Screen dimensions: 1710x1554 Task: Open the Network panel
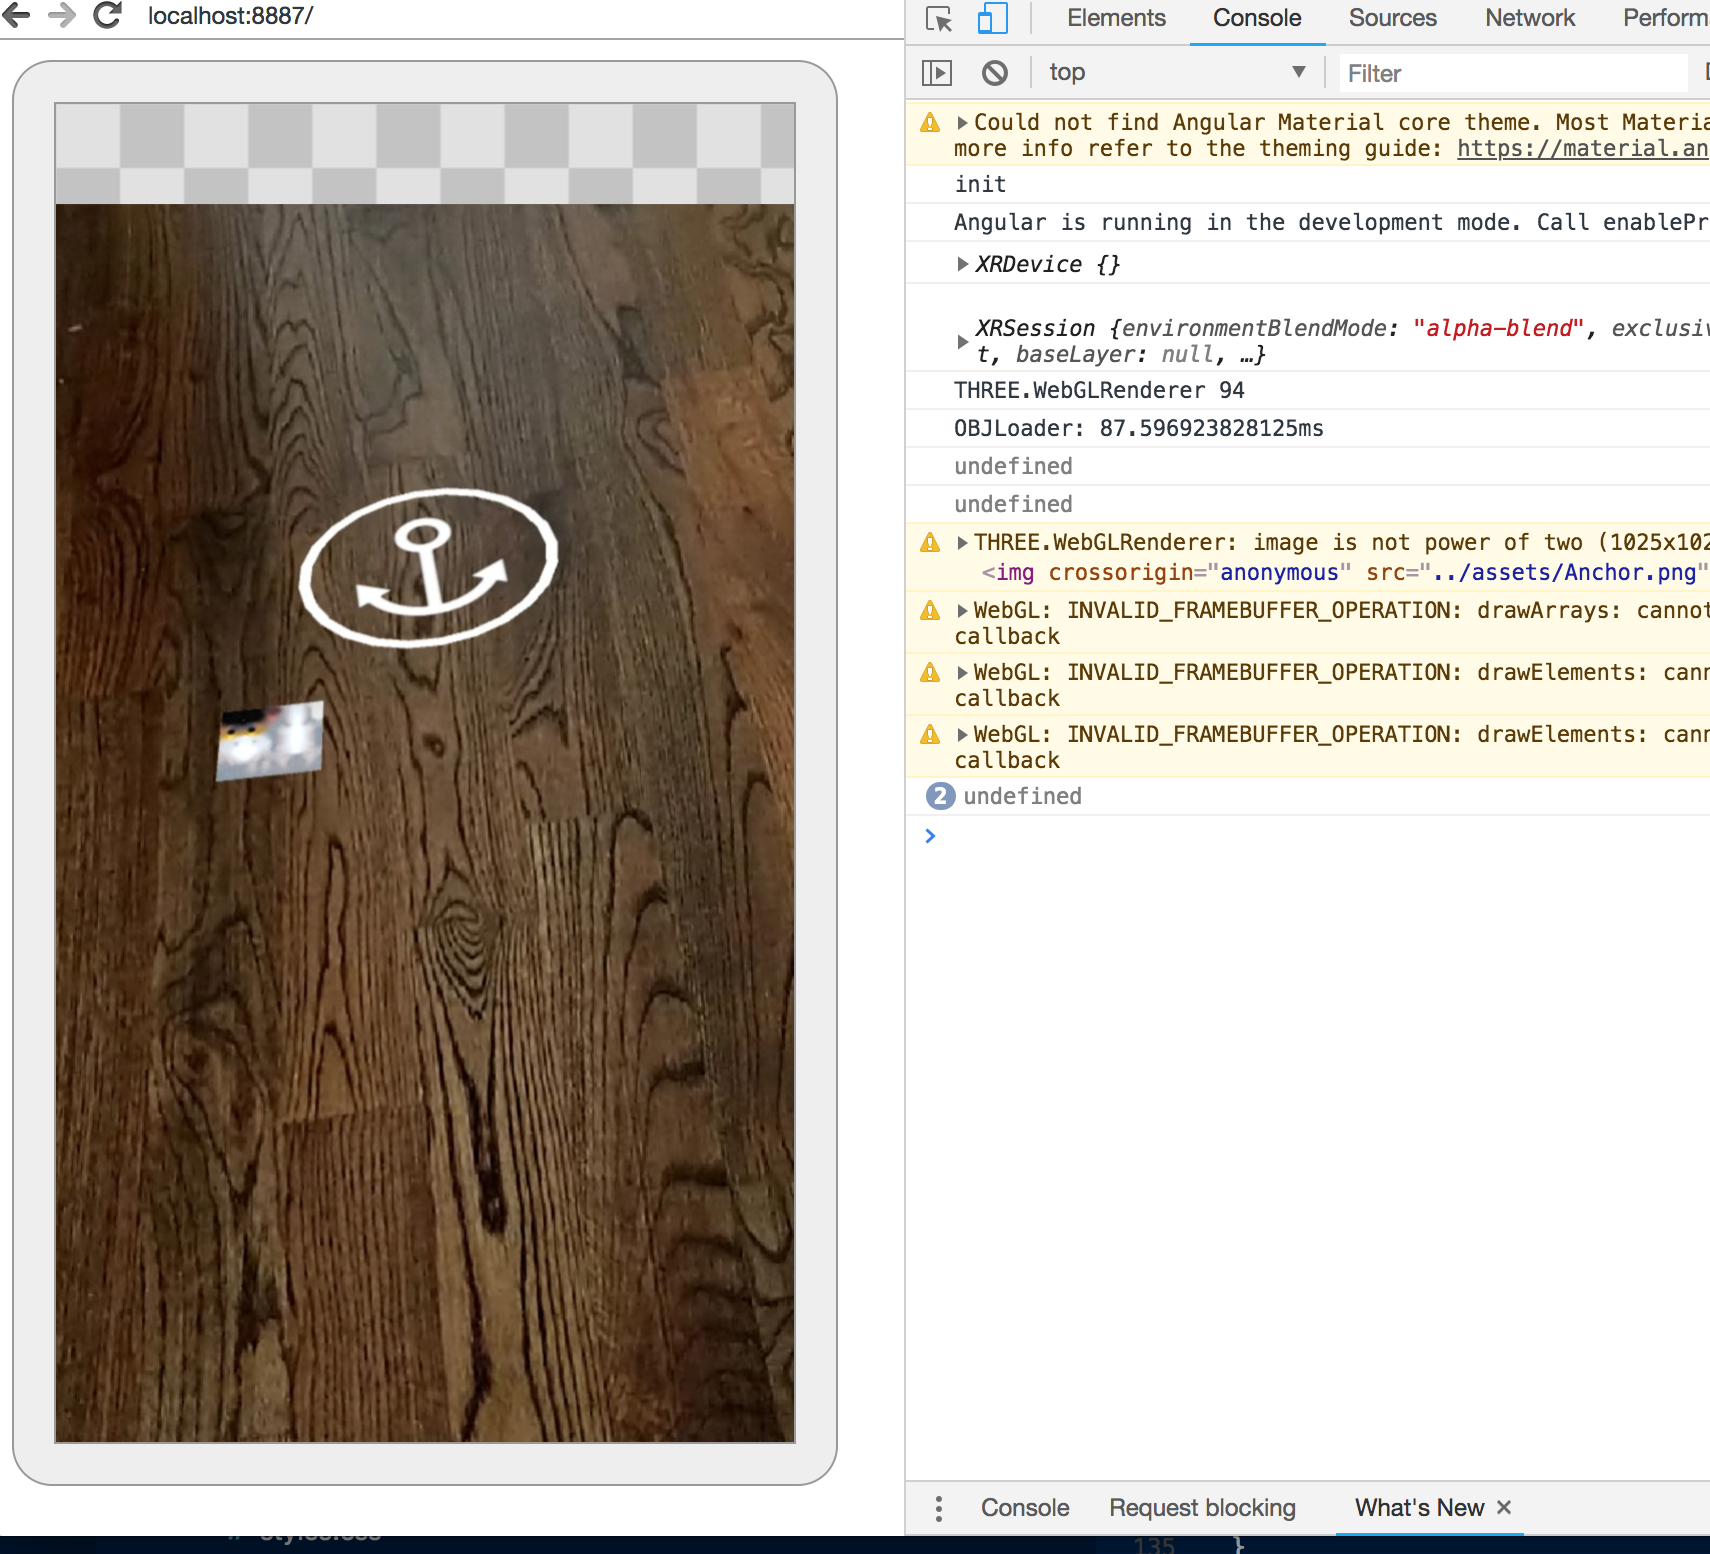(1529, 18)
